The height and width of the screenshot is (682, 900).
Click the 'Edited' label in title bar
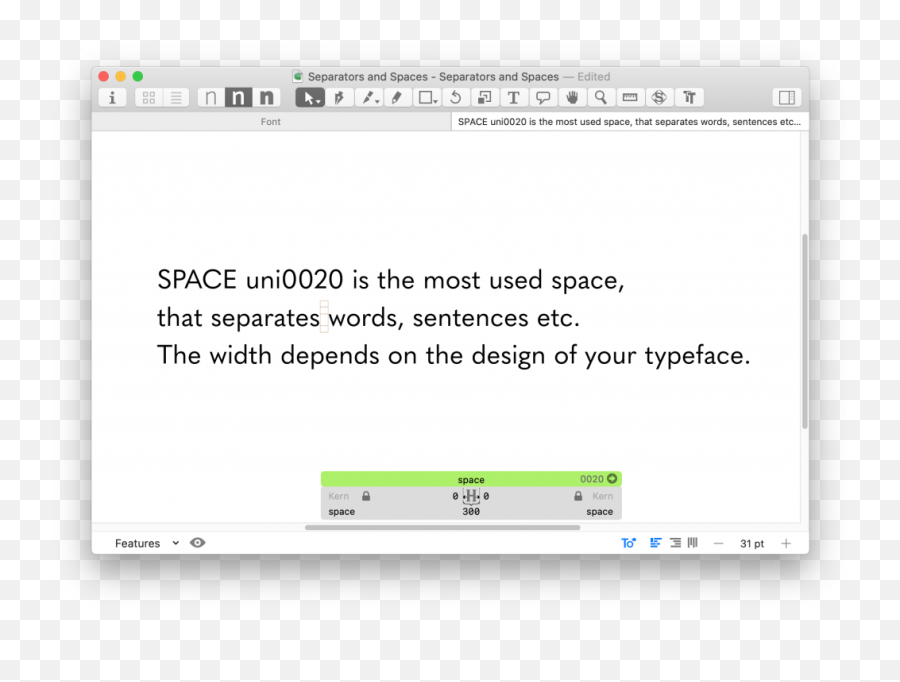point(593,77)
